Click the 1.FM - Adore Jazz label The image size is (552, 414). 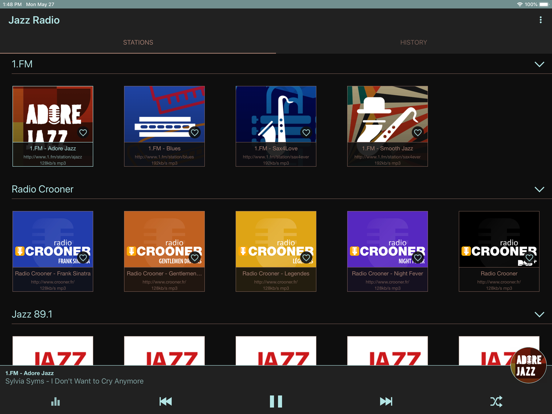(x=53, y=149)
